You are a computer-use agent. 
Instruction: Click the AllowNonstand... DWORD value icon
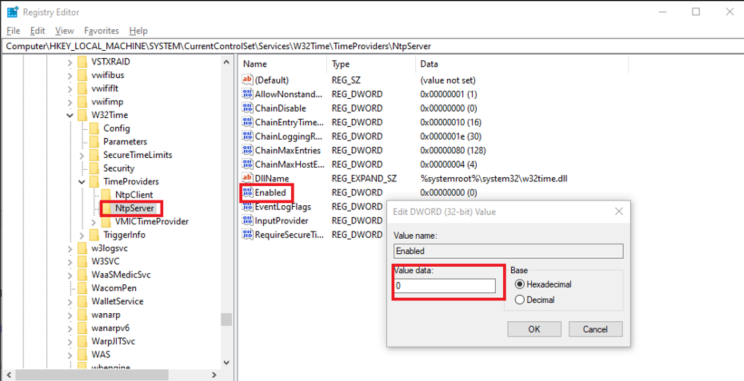[248, 94]
